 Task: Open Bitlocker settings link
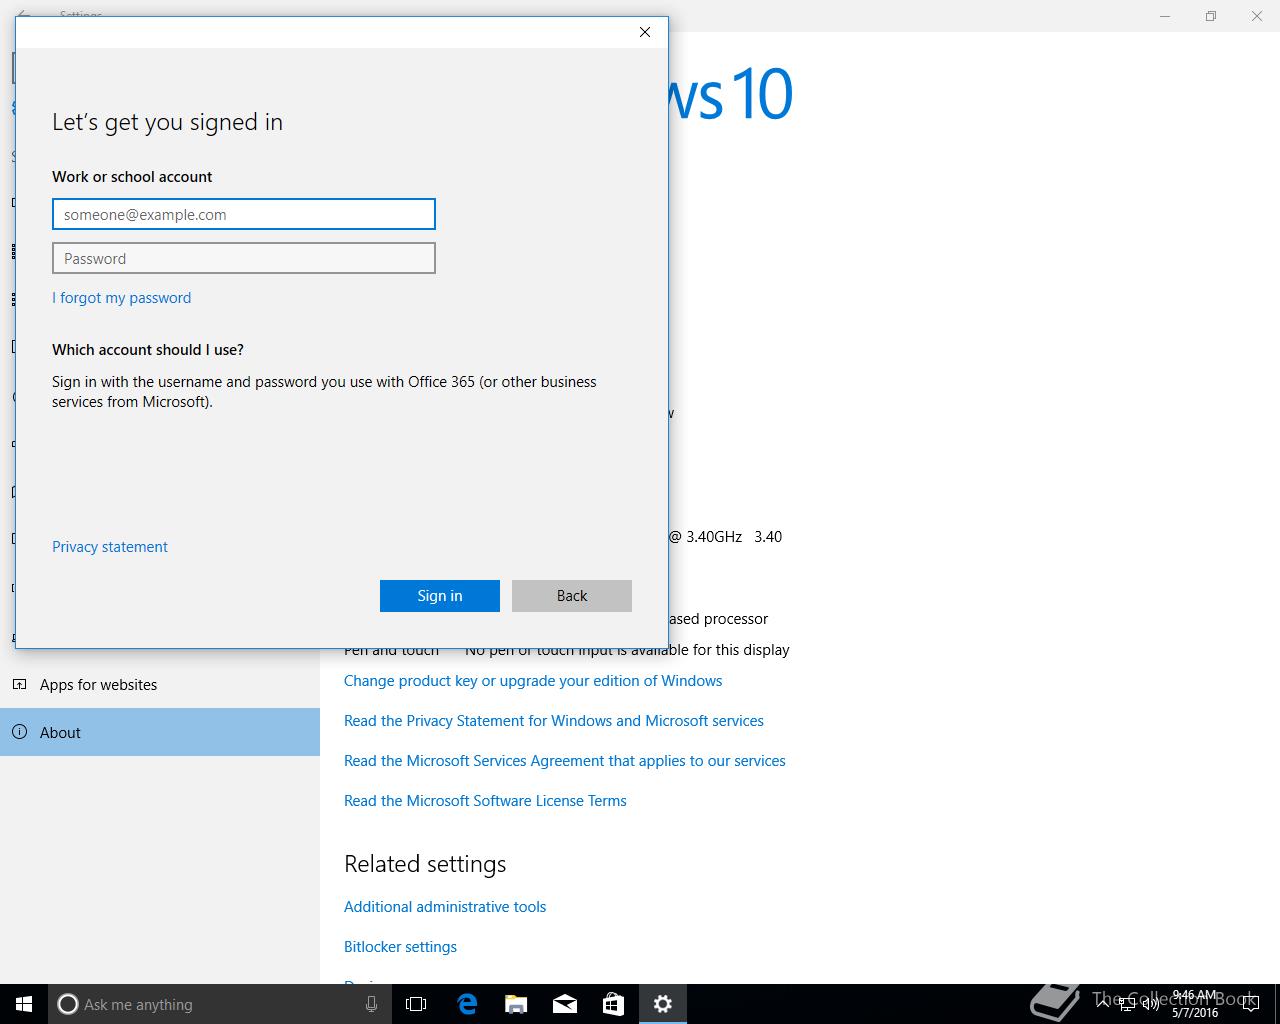400,947
